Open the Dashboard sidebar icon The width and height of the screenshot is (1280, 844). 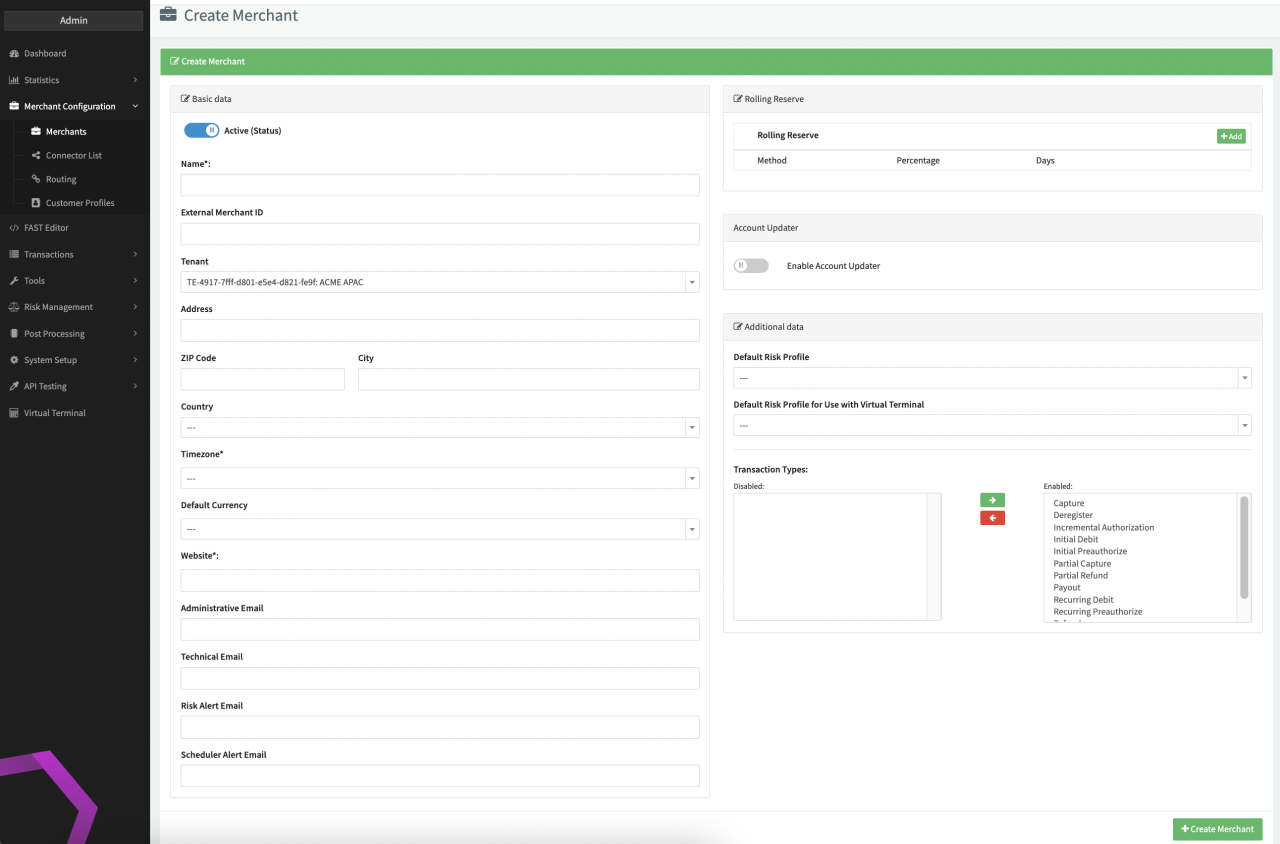tap(12, 53)
